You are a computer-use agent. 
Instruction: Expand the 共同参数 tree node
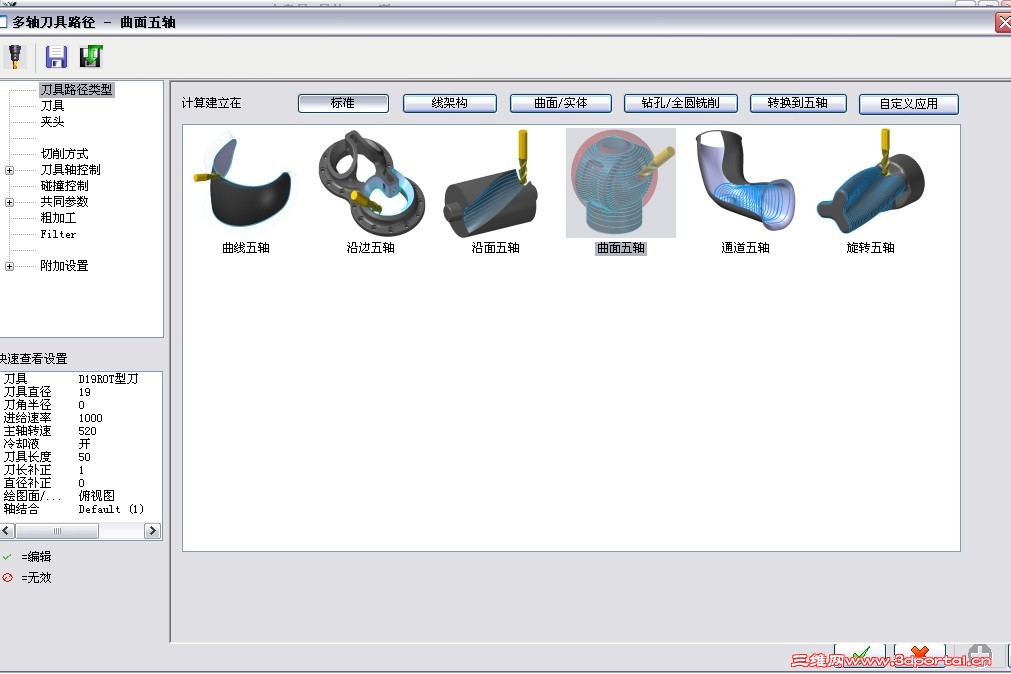[x=9, y=203]
